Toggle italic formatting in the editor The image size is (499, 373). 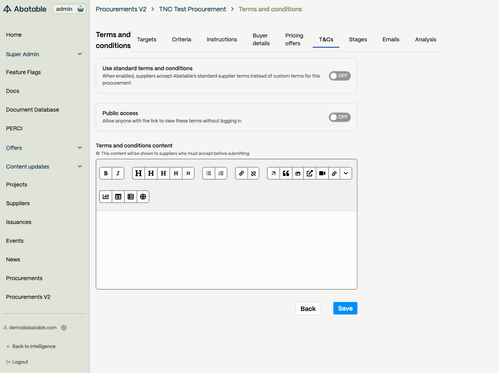[x=118, y=173]
